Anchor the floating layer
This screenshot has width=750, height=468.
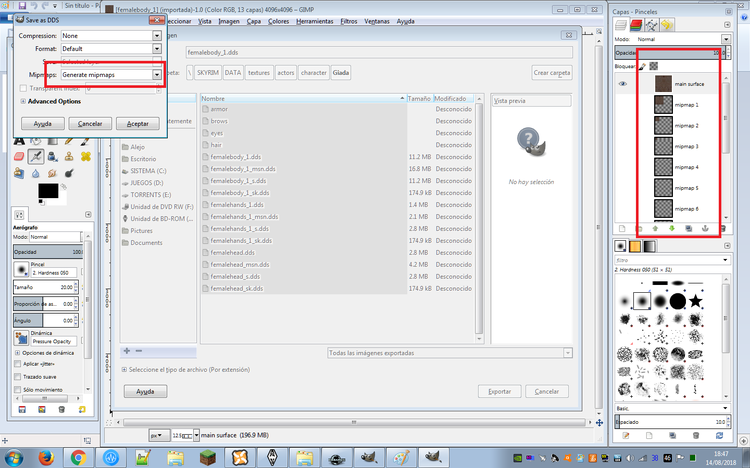pyautogui.click(x=705, y=229)
